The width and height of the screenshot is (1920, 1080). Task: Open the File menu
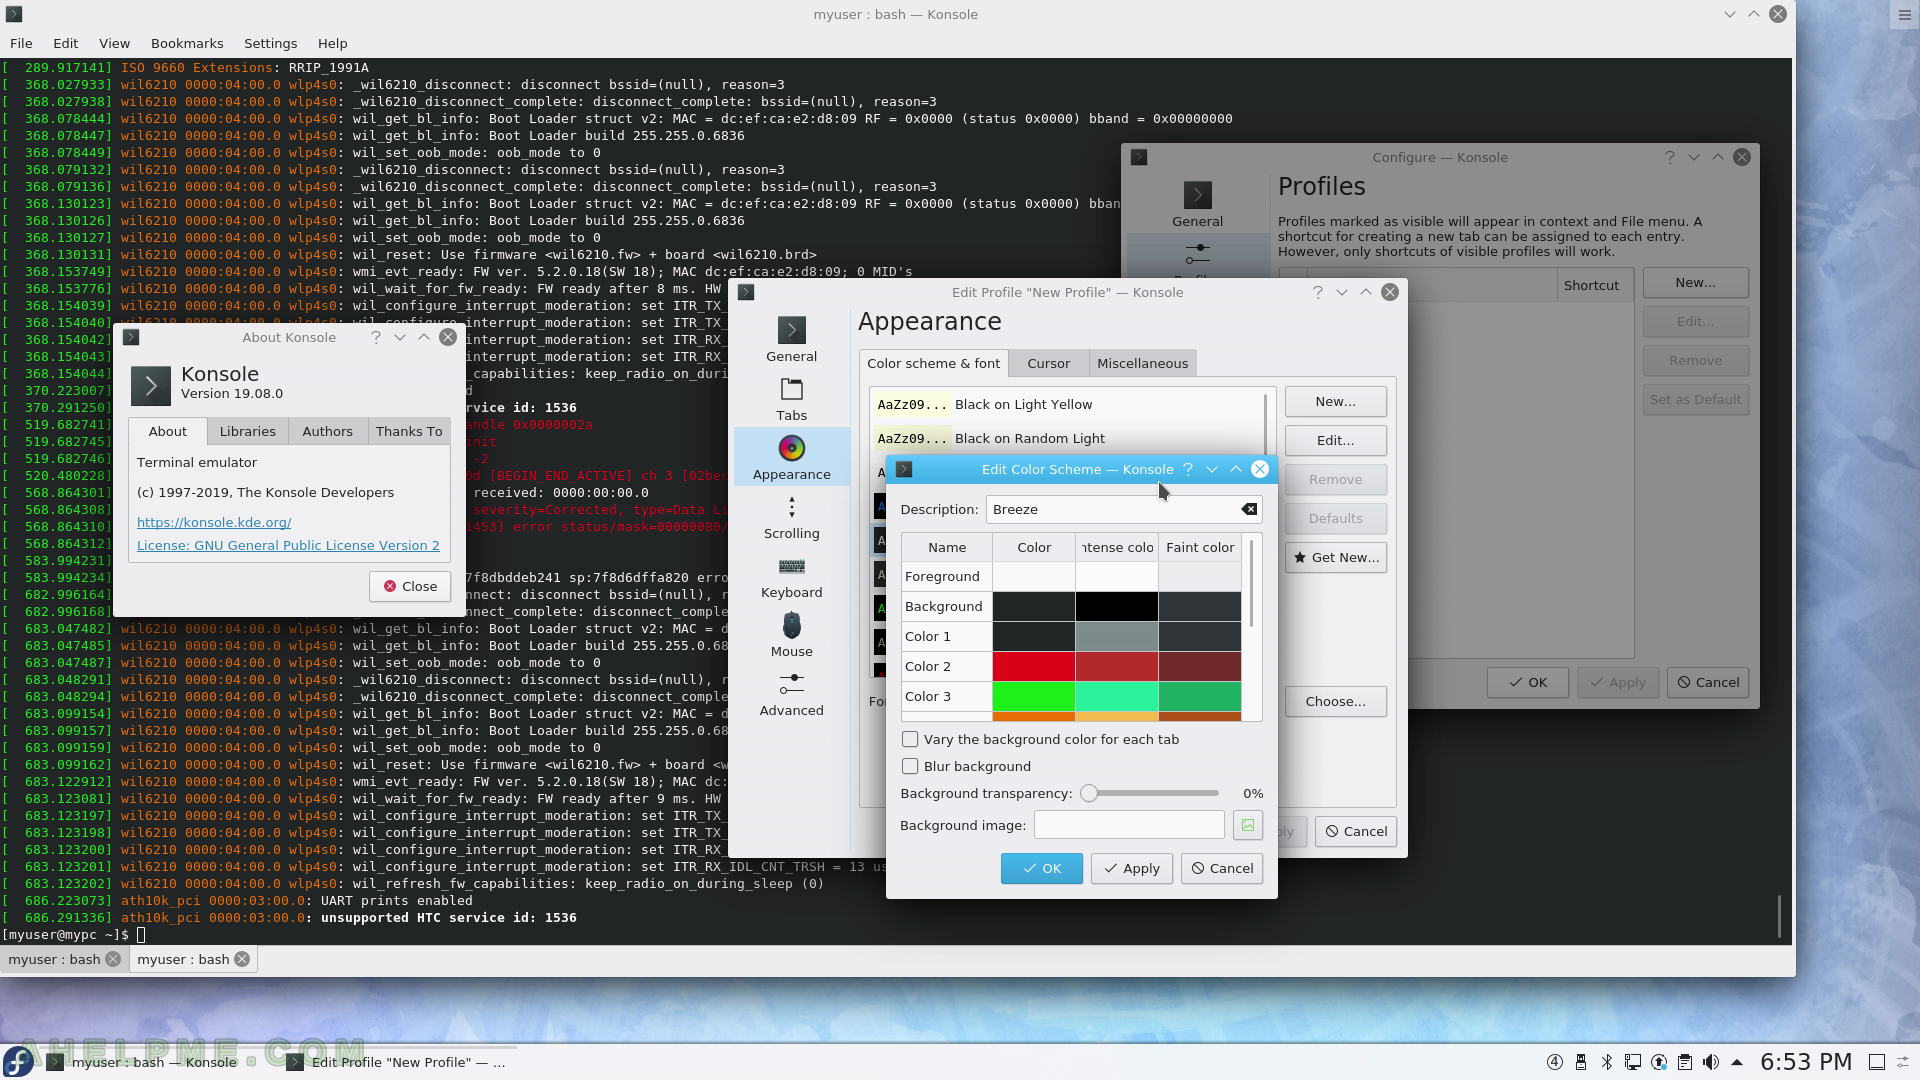[21, 43]
